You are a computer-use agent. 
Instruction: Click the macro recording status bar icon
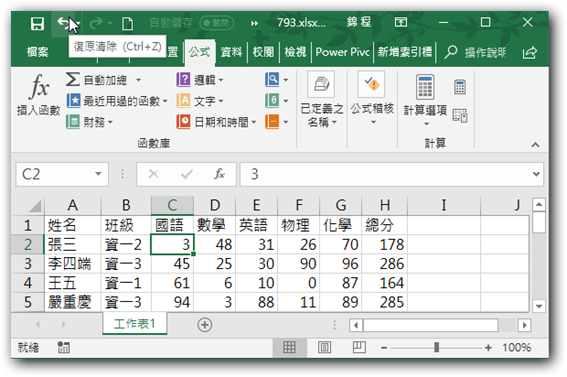point(64,347)
